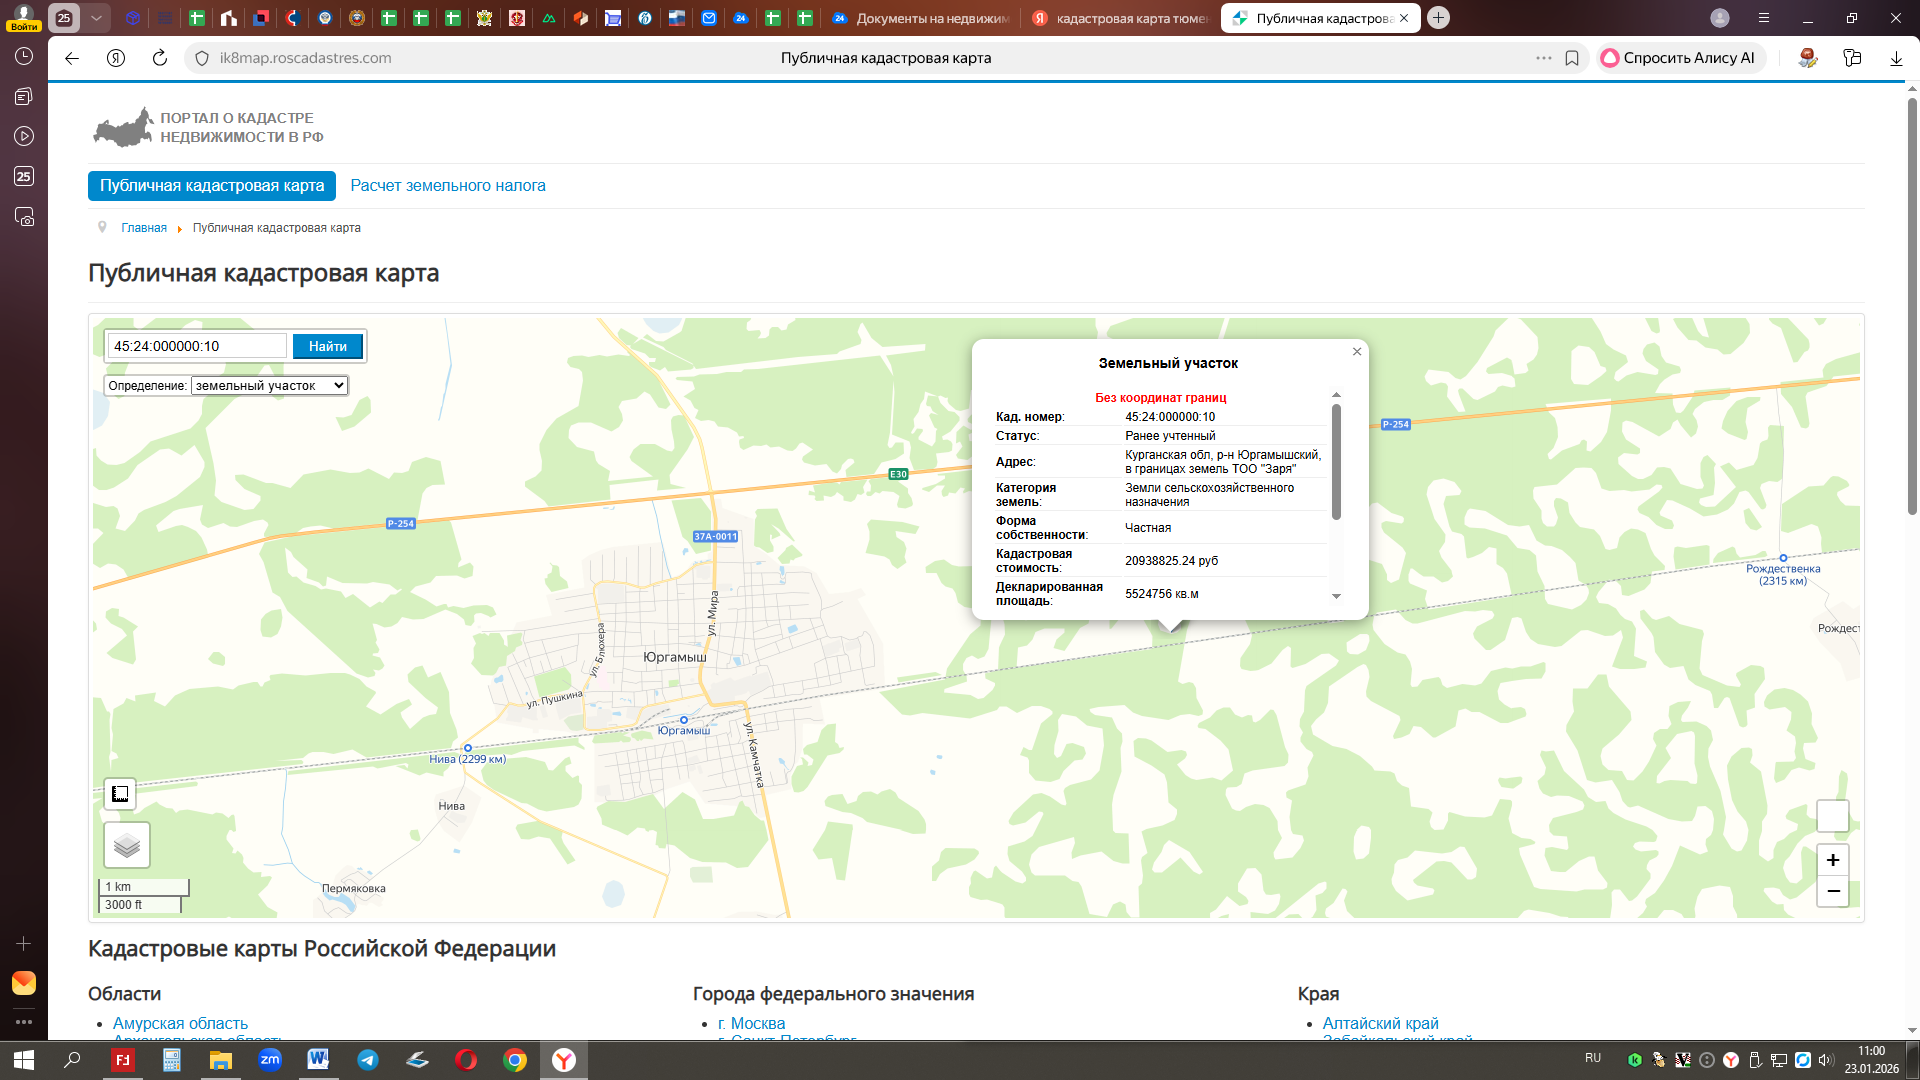
Task: Click the Главная breadcrumb link
Action: [x=144, y=228]
